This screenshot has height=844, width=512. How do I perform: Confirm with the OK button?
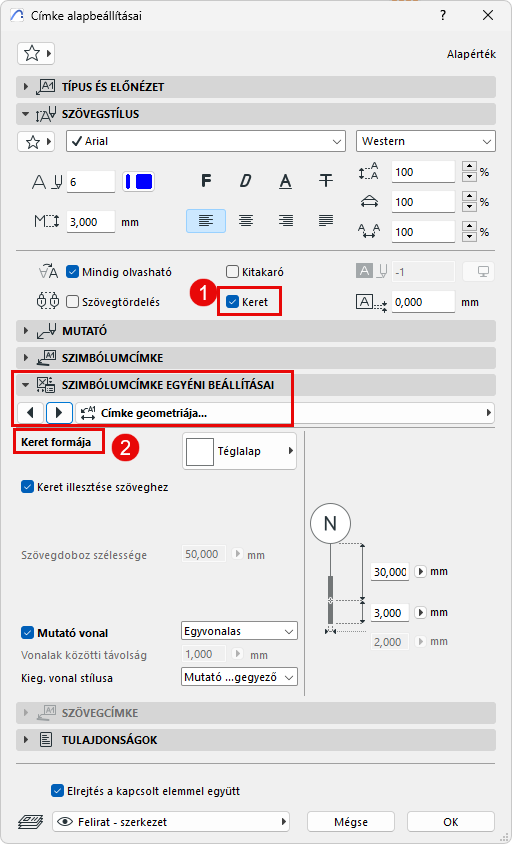pos(451,822)
